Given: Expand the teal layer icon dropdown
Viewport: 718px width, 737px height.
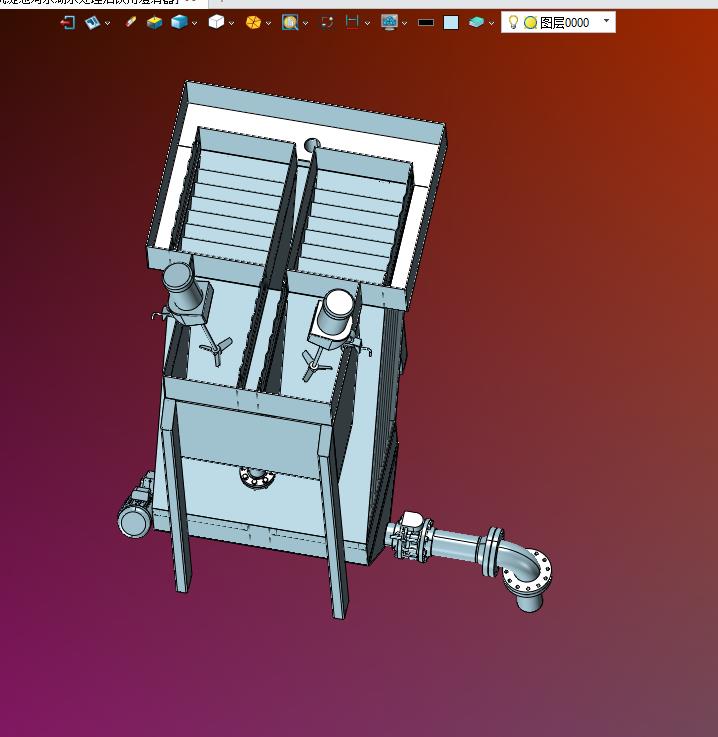Looking at the screenshot, I should 492,23.
